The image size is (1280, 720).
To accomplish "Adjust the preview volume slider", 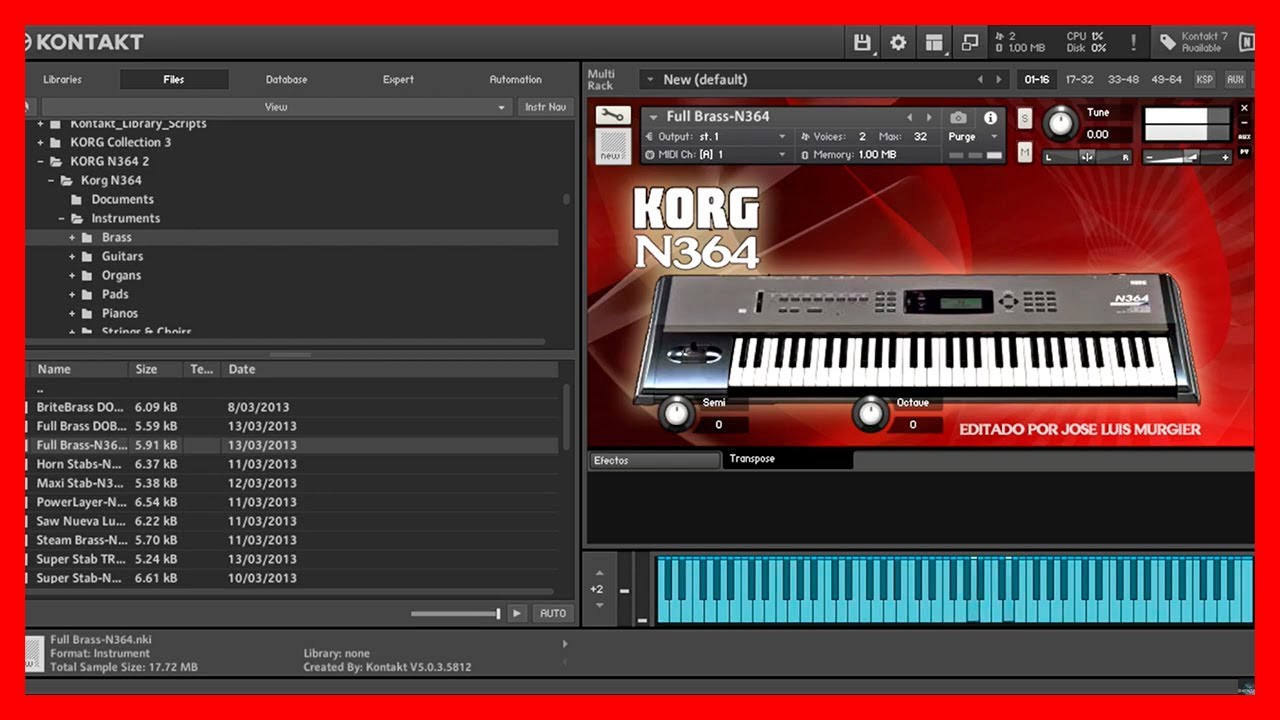I will (455, 613).
